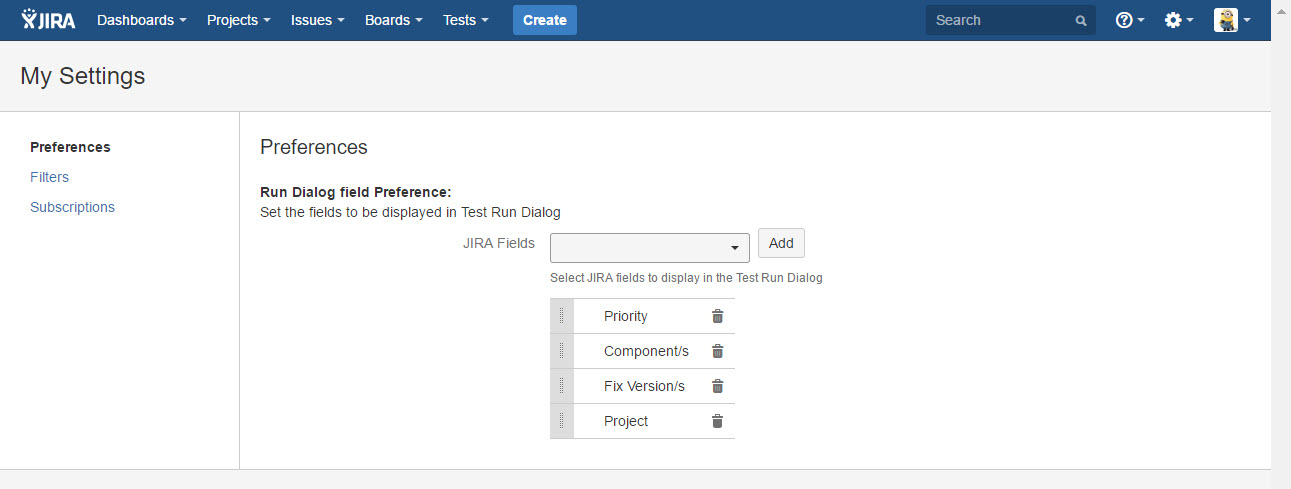
Task: Click the Priority field row text
Action: click(x=626, y=316)
